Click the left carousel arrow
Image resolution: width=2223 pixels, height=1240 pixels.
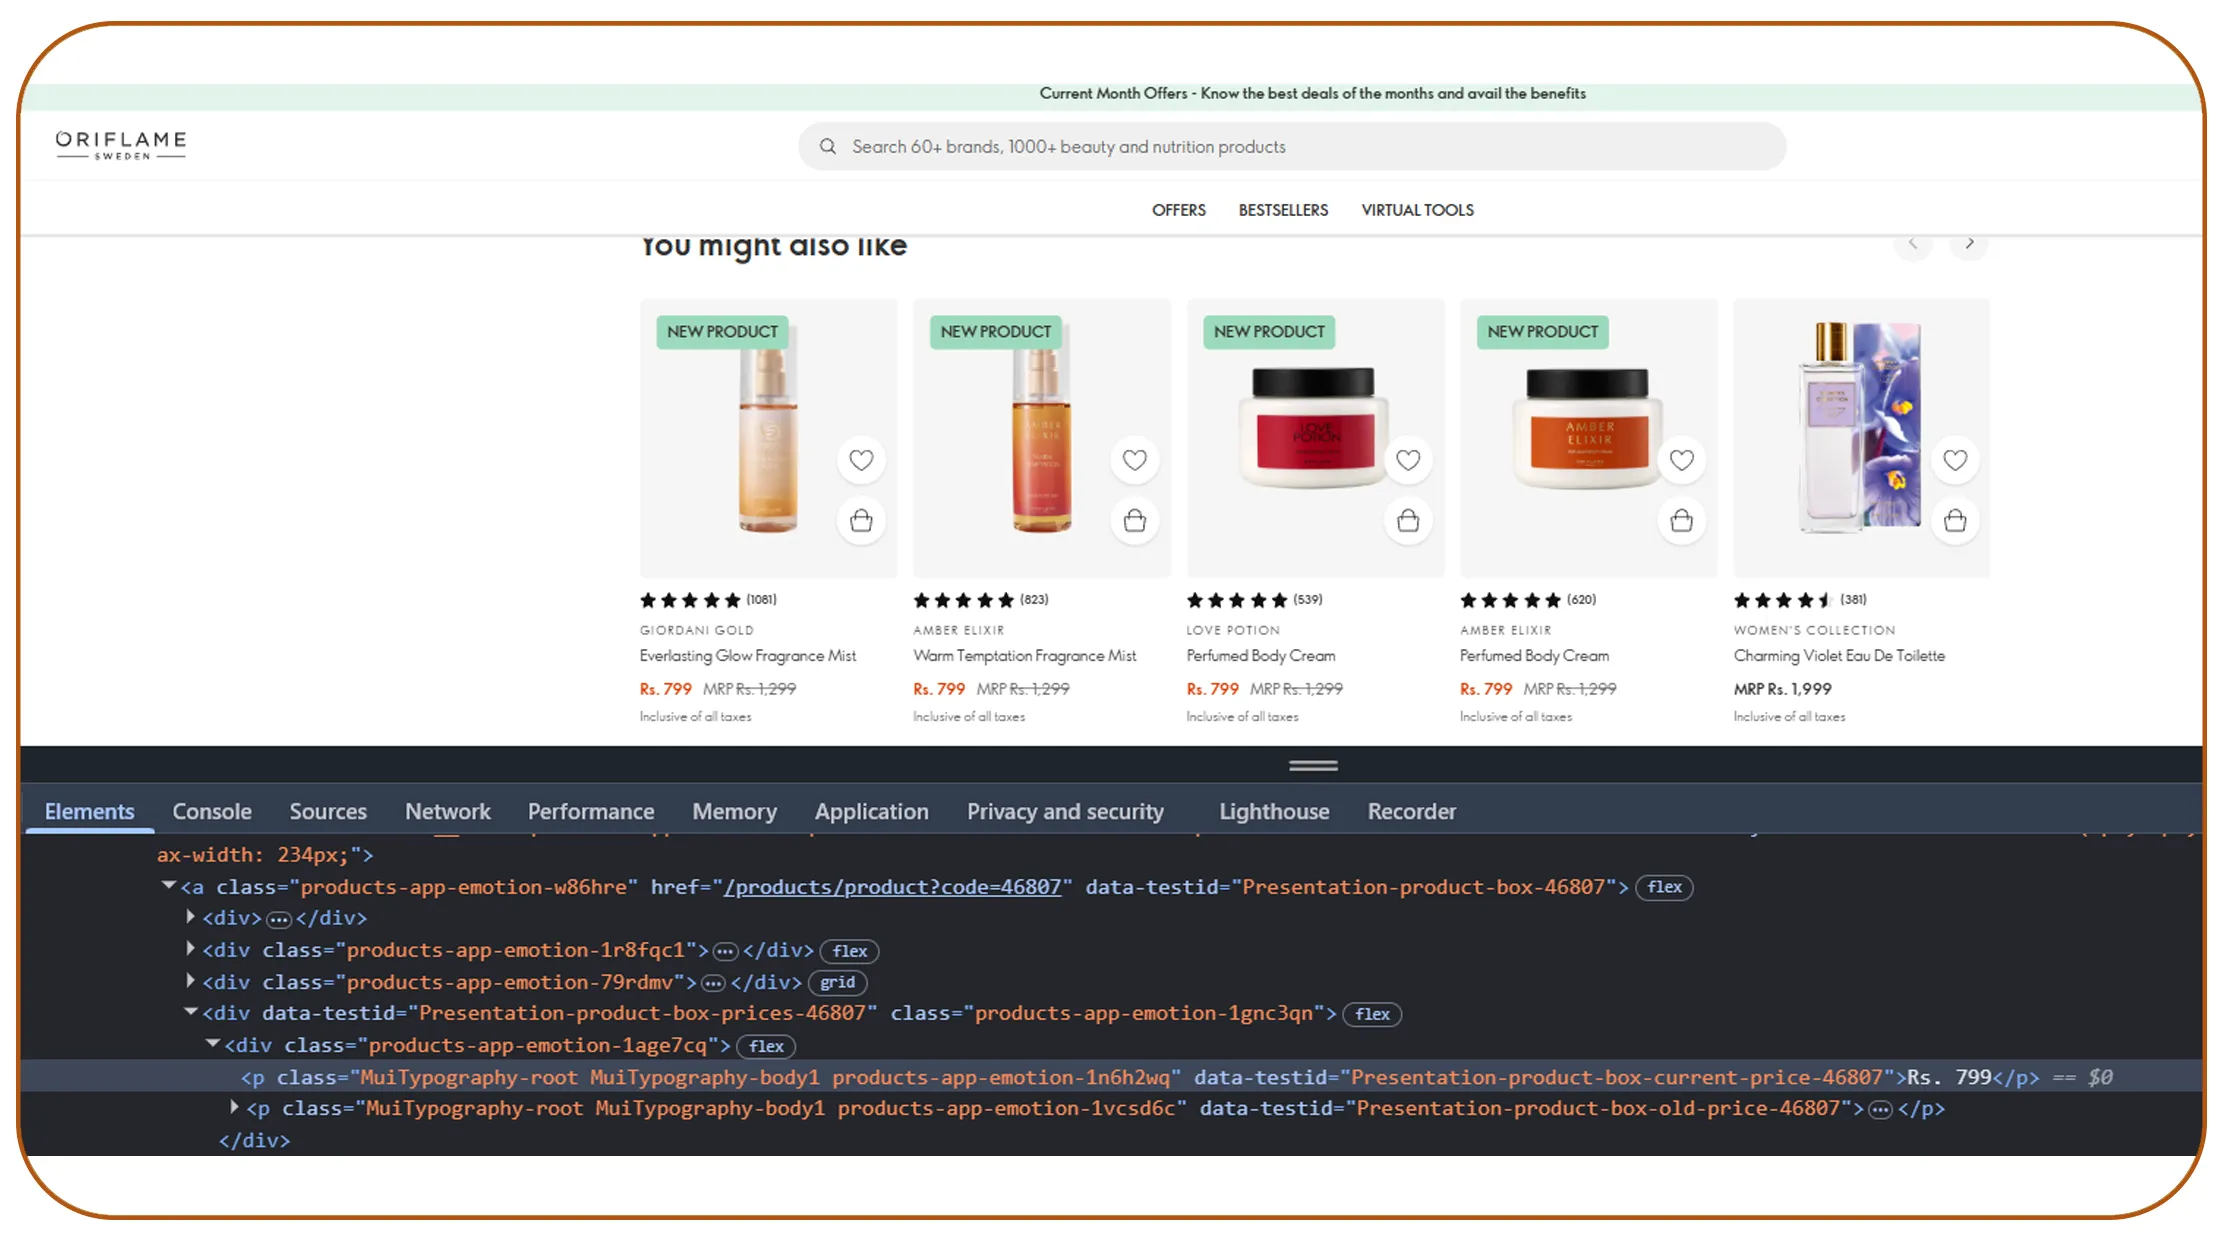1913,243
